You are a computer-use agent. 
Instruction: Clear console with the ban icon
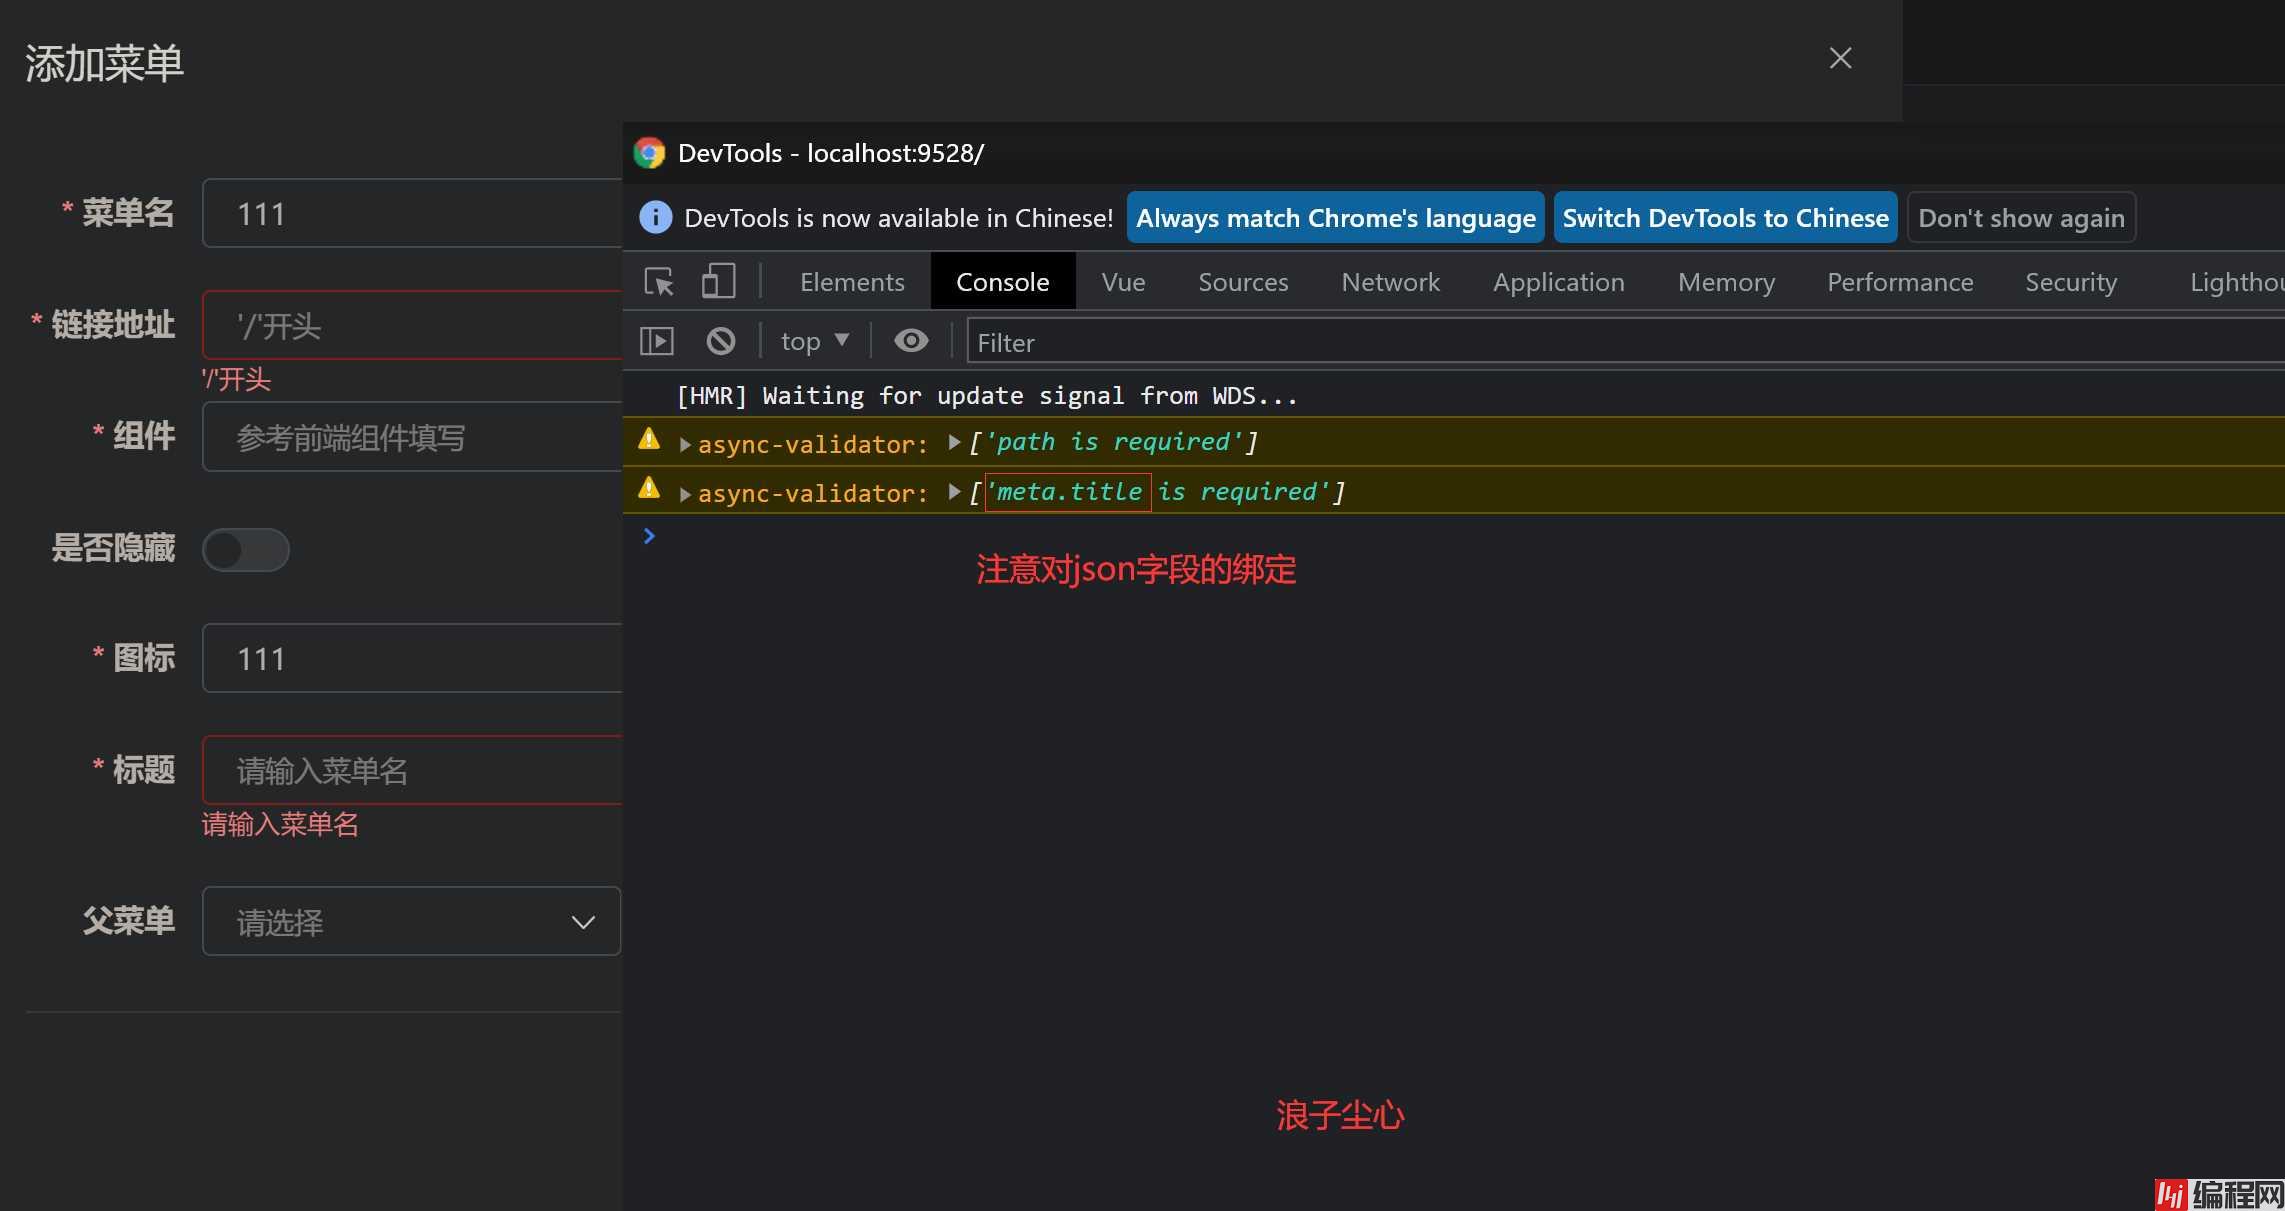click(720, 342)
